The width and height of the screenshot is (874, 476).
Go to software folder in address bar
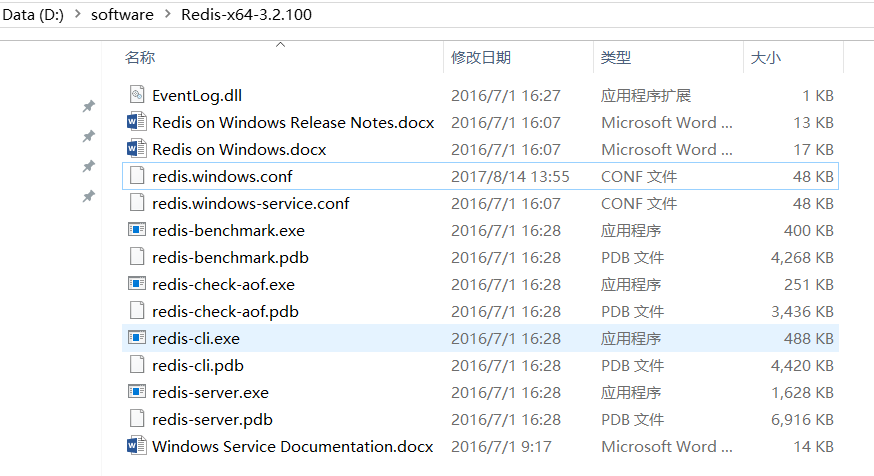point(122,14)
